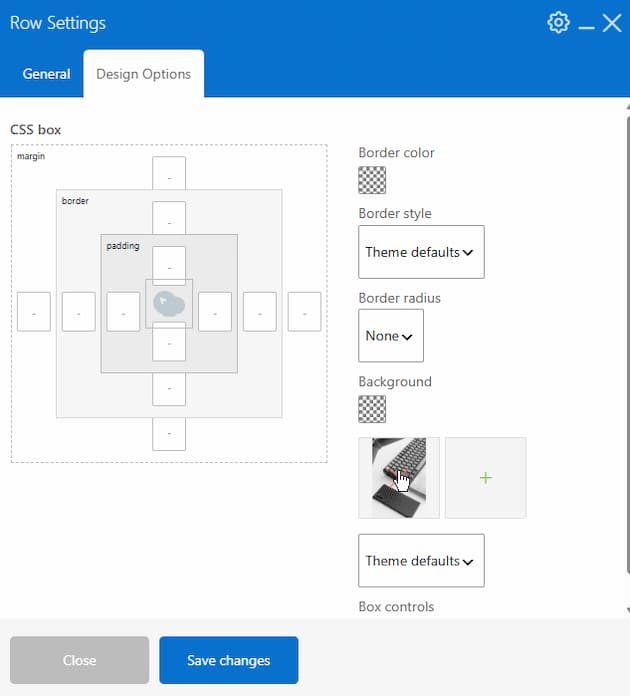Click the gray Close button
This screenshot has height=696, width=630.
pyautogui.click(x=79, y=660)
